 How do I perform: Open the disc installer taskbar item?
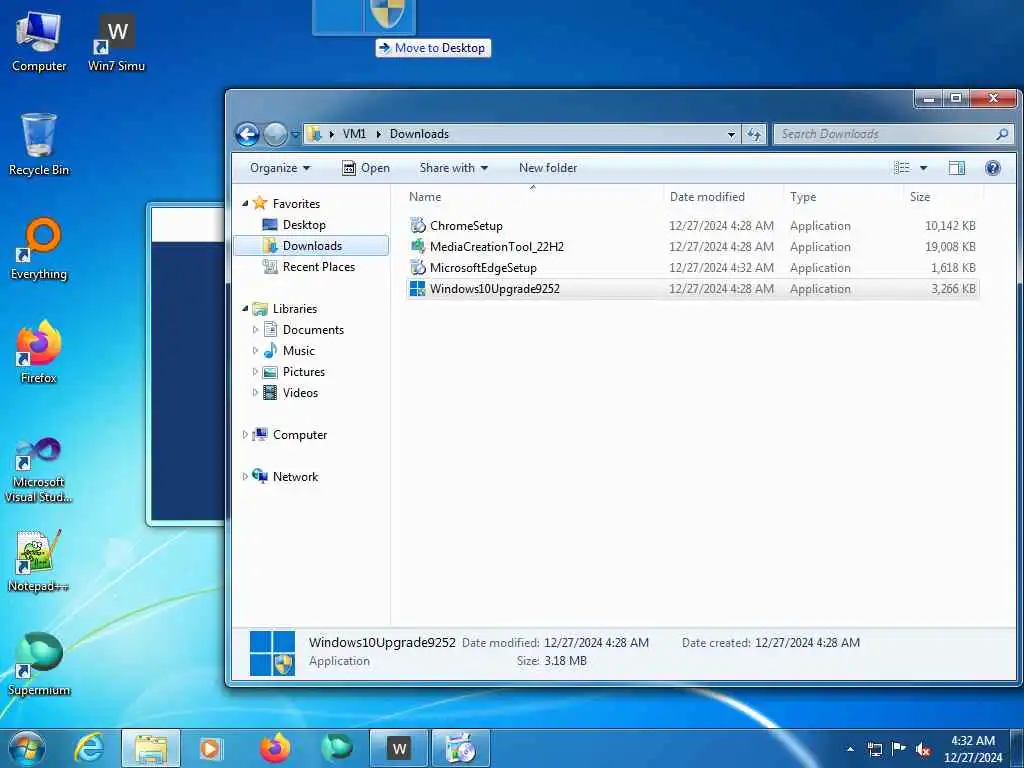click(x=460, y=748)
